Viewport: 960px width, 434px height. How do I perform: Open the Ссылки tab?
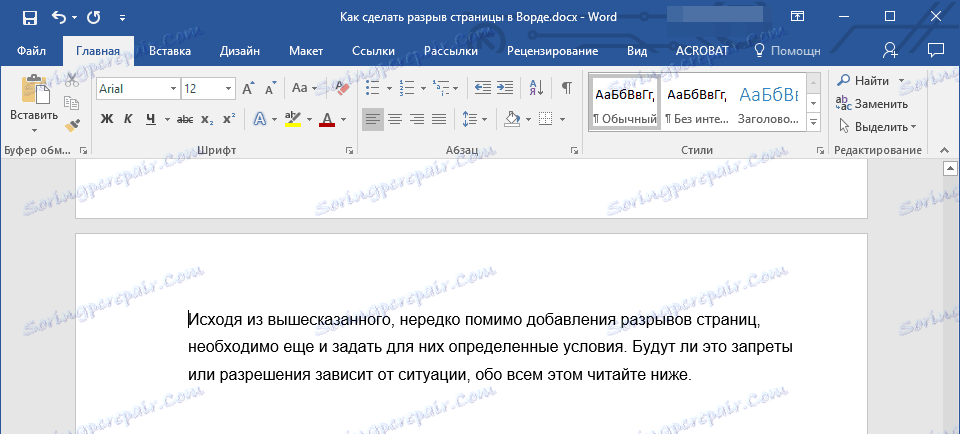(373, 51)
